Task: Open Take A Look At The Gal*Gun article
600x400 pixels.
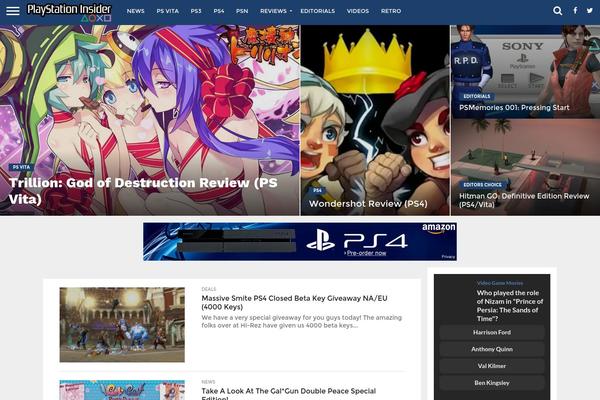Action: click(x=289, y=394)
